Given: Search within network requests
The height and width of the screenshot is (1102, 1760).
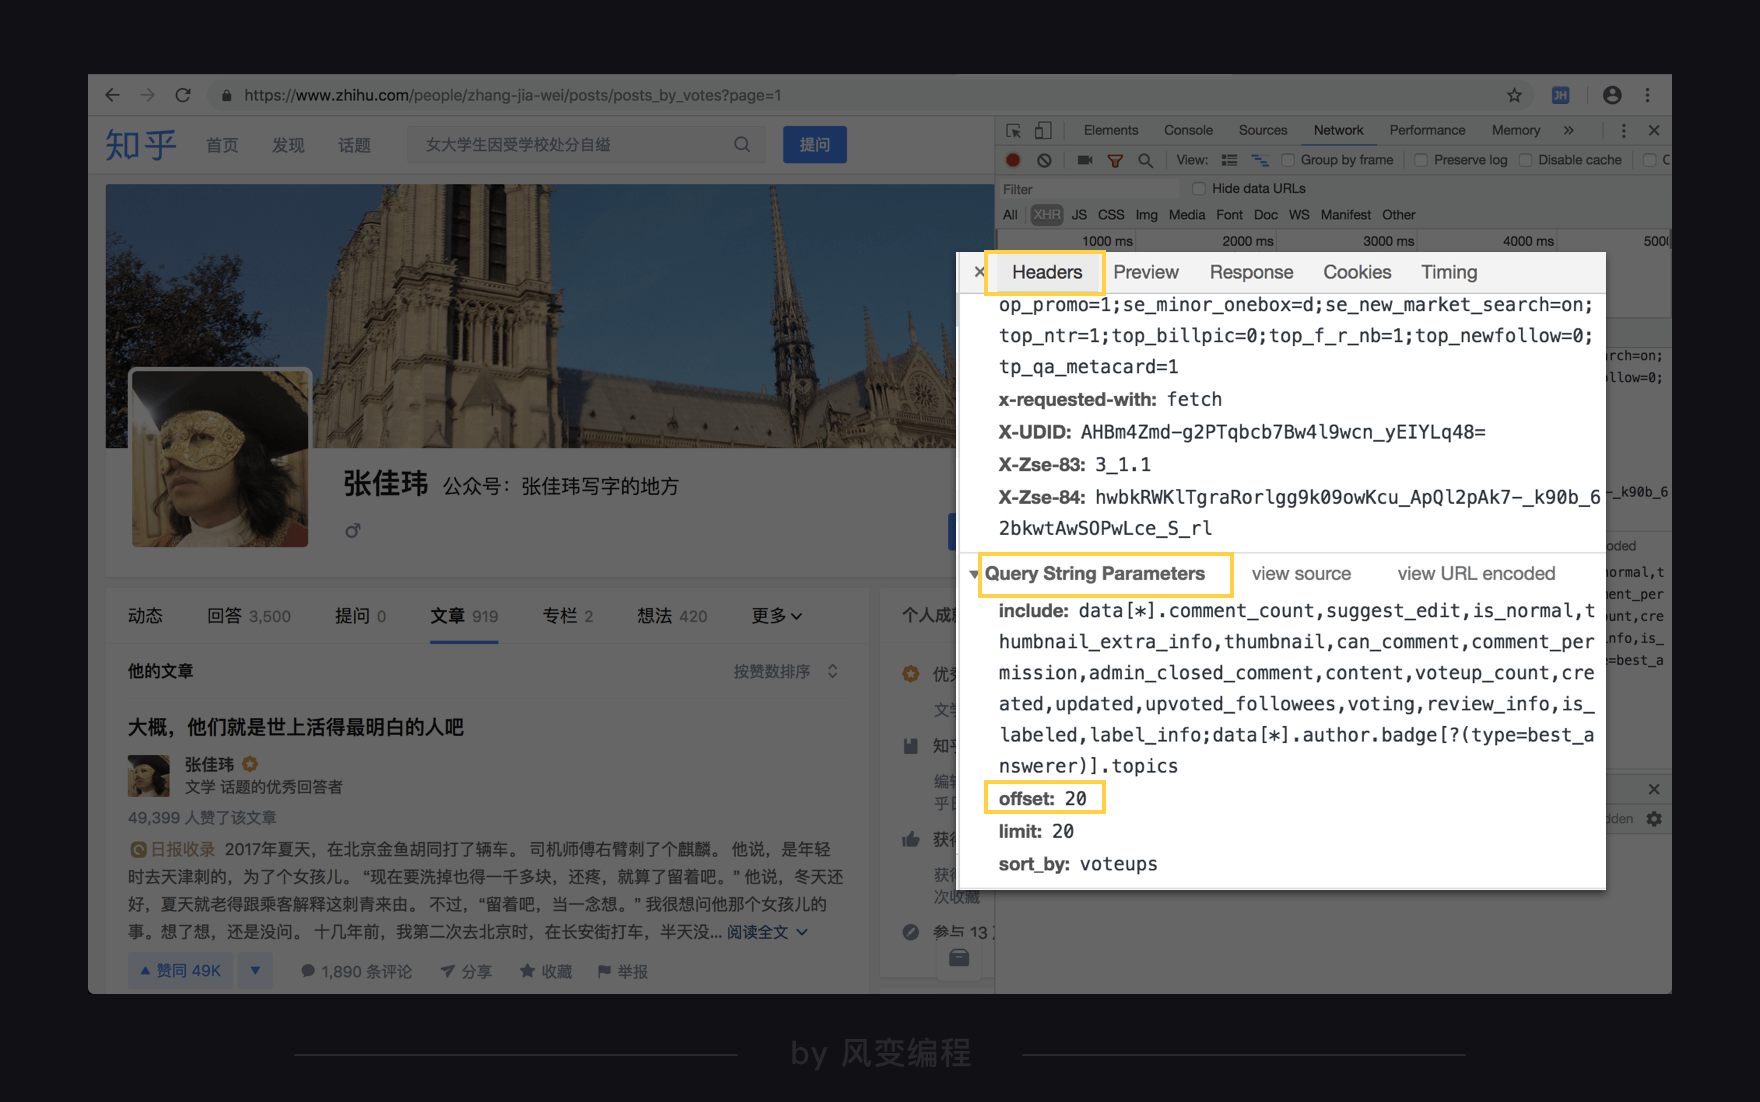Looking at the screenshot, I should [x=1145, y=160].
